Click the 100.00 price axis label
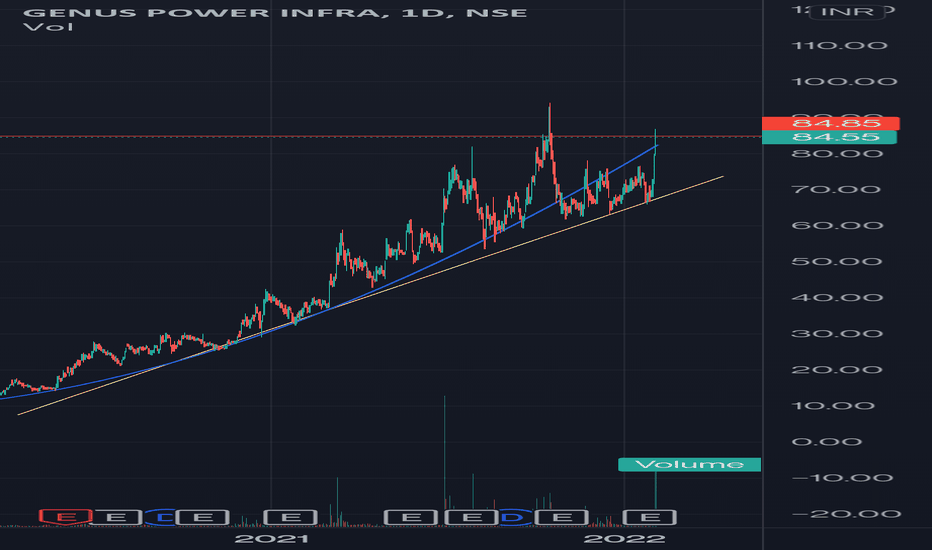This screenshot has height=550, width=932. click(x=844, y=81)
